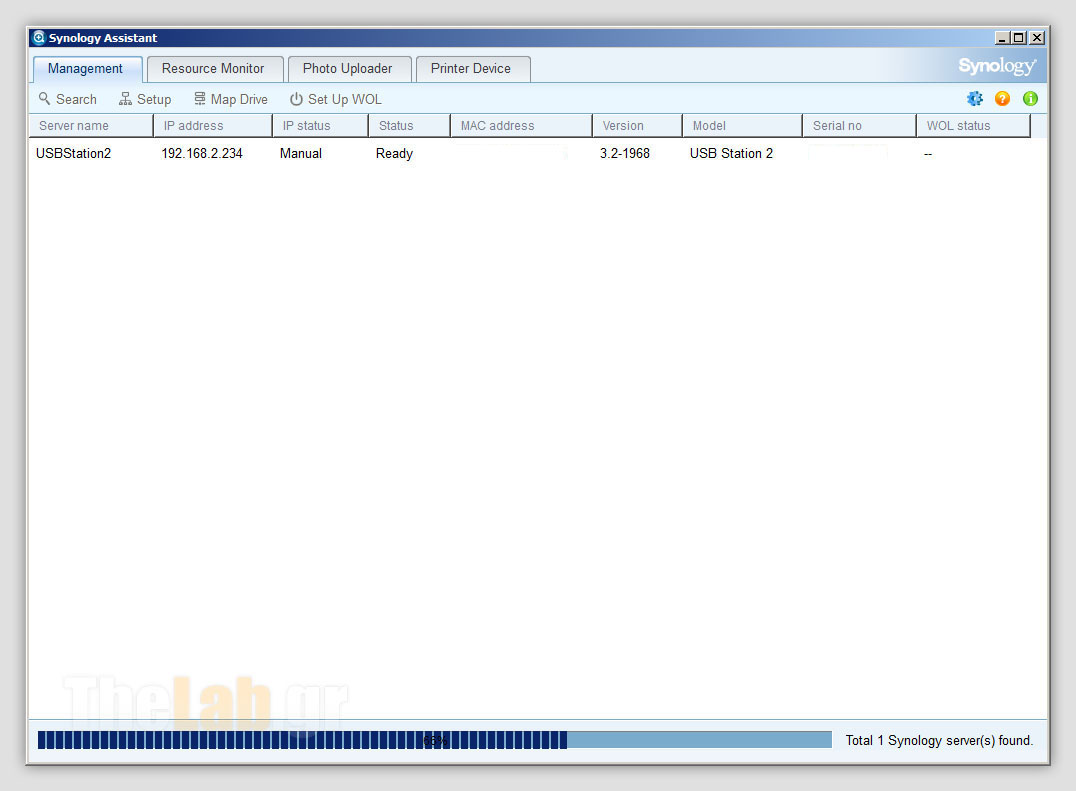The image size is (1076, 791).
Task: Open the Printer Device tab
Action: tap(473, 69)
